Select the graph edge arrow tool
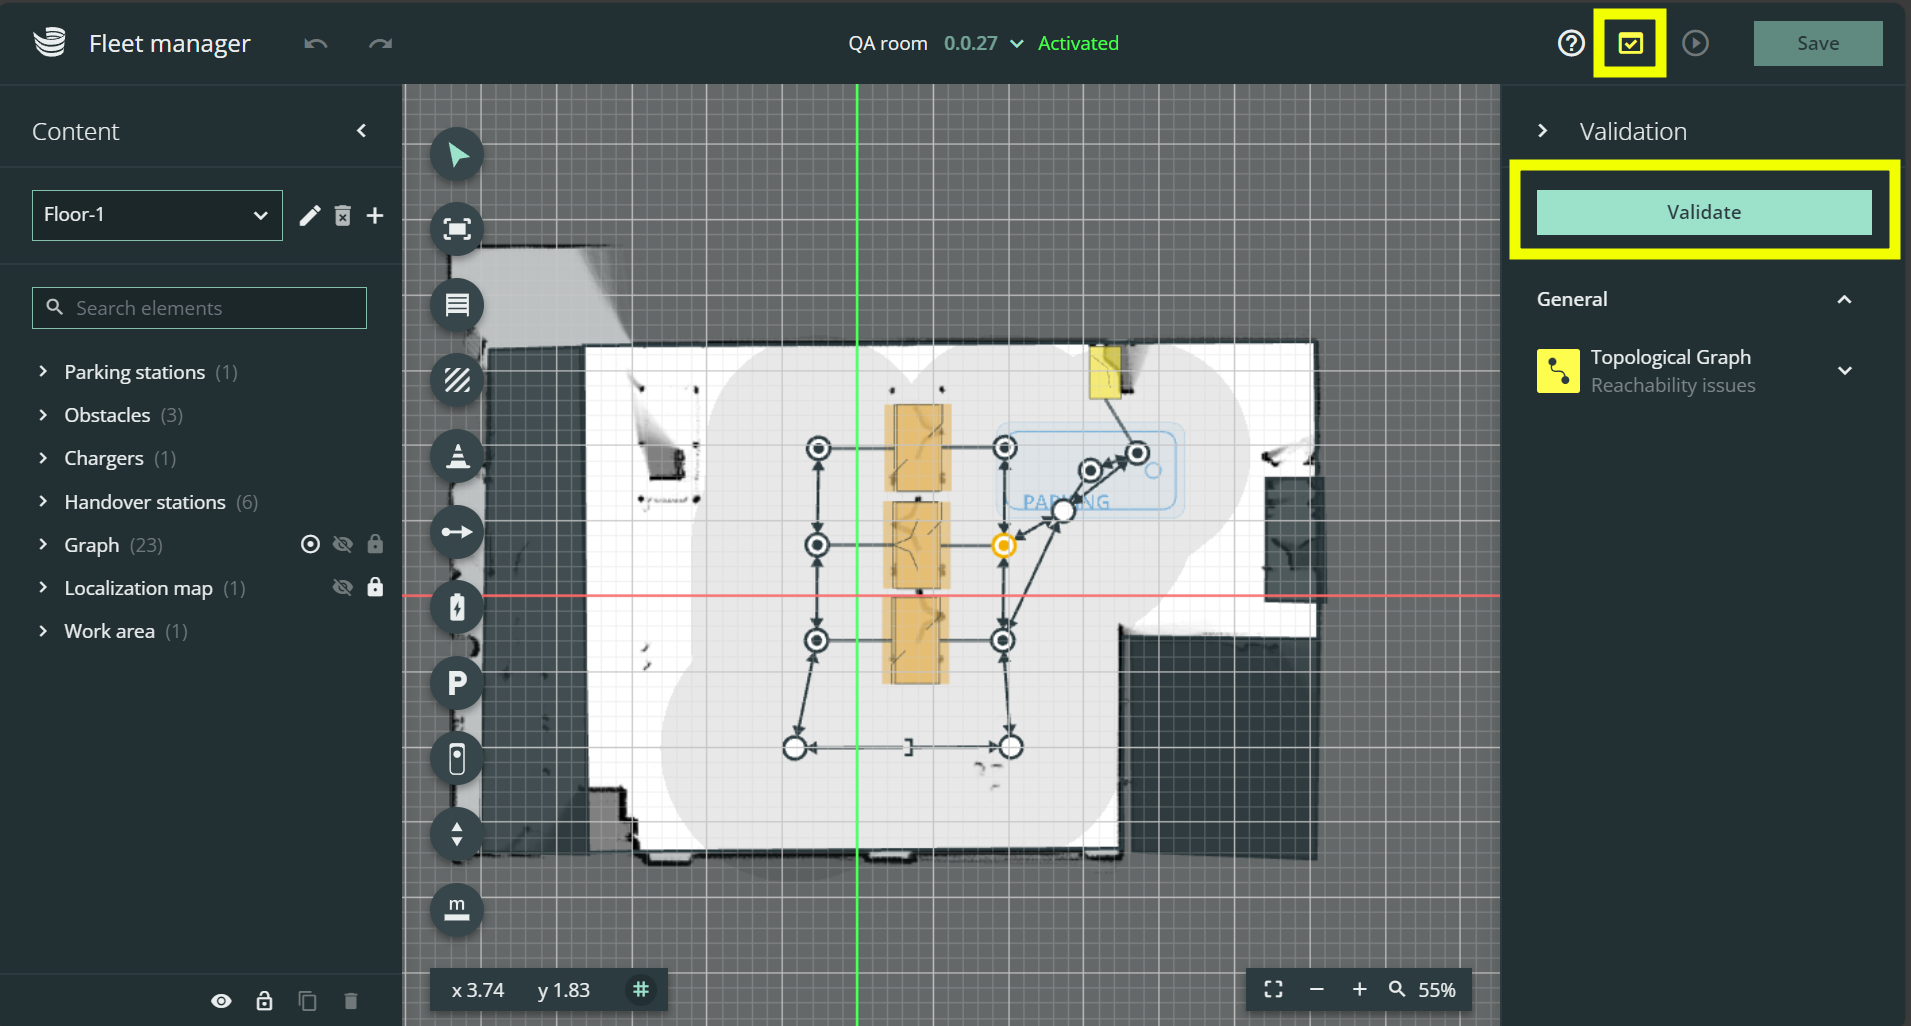The image size is (1911, 1026). pyautogui.click(x=457, y=531)
